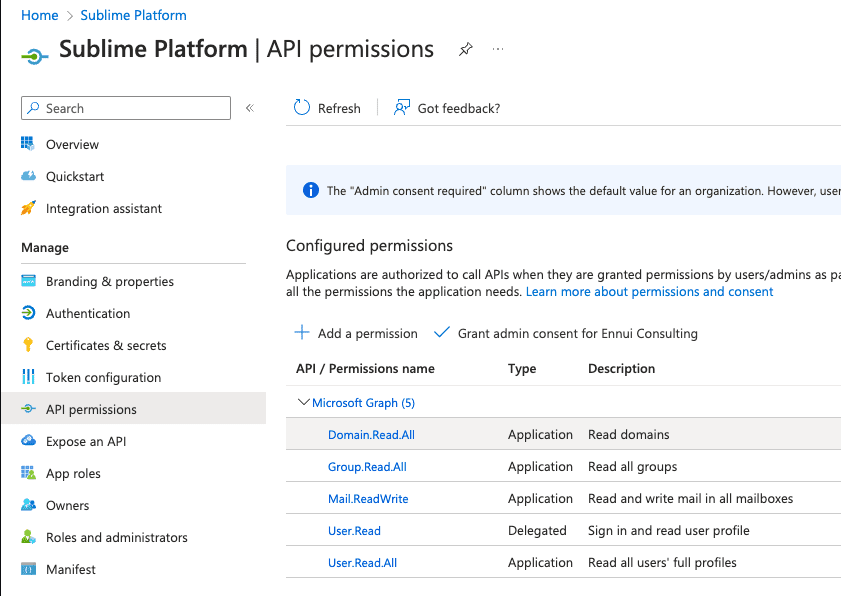Screen dimensions: 841x596
Task: Click the Owners people icon
Action: (x=28, y=505)
